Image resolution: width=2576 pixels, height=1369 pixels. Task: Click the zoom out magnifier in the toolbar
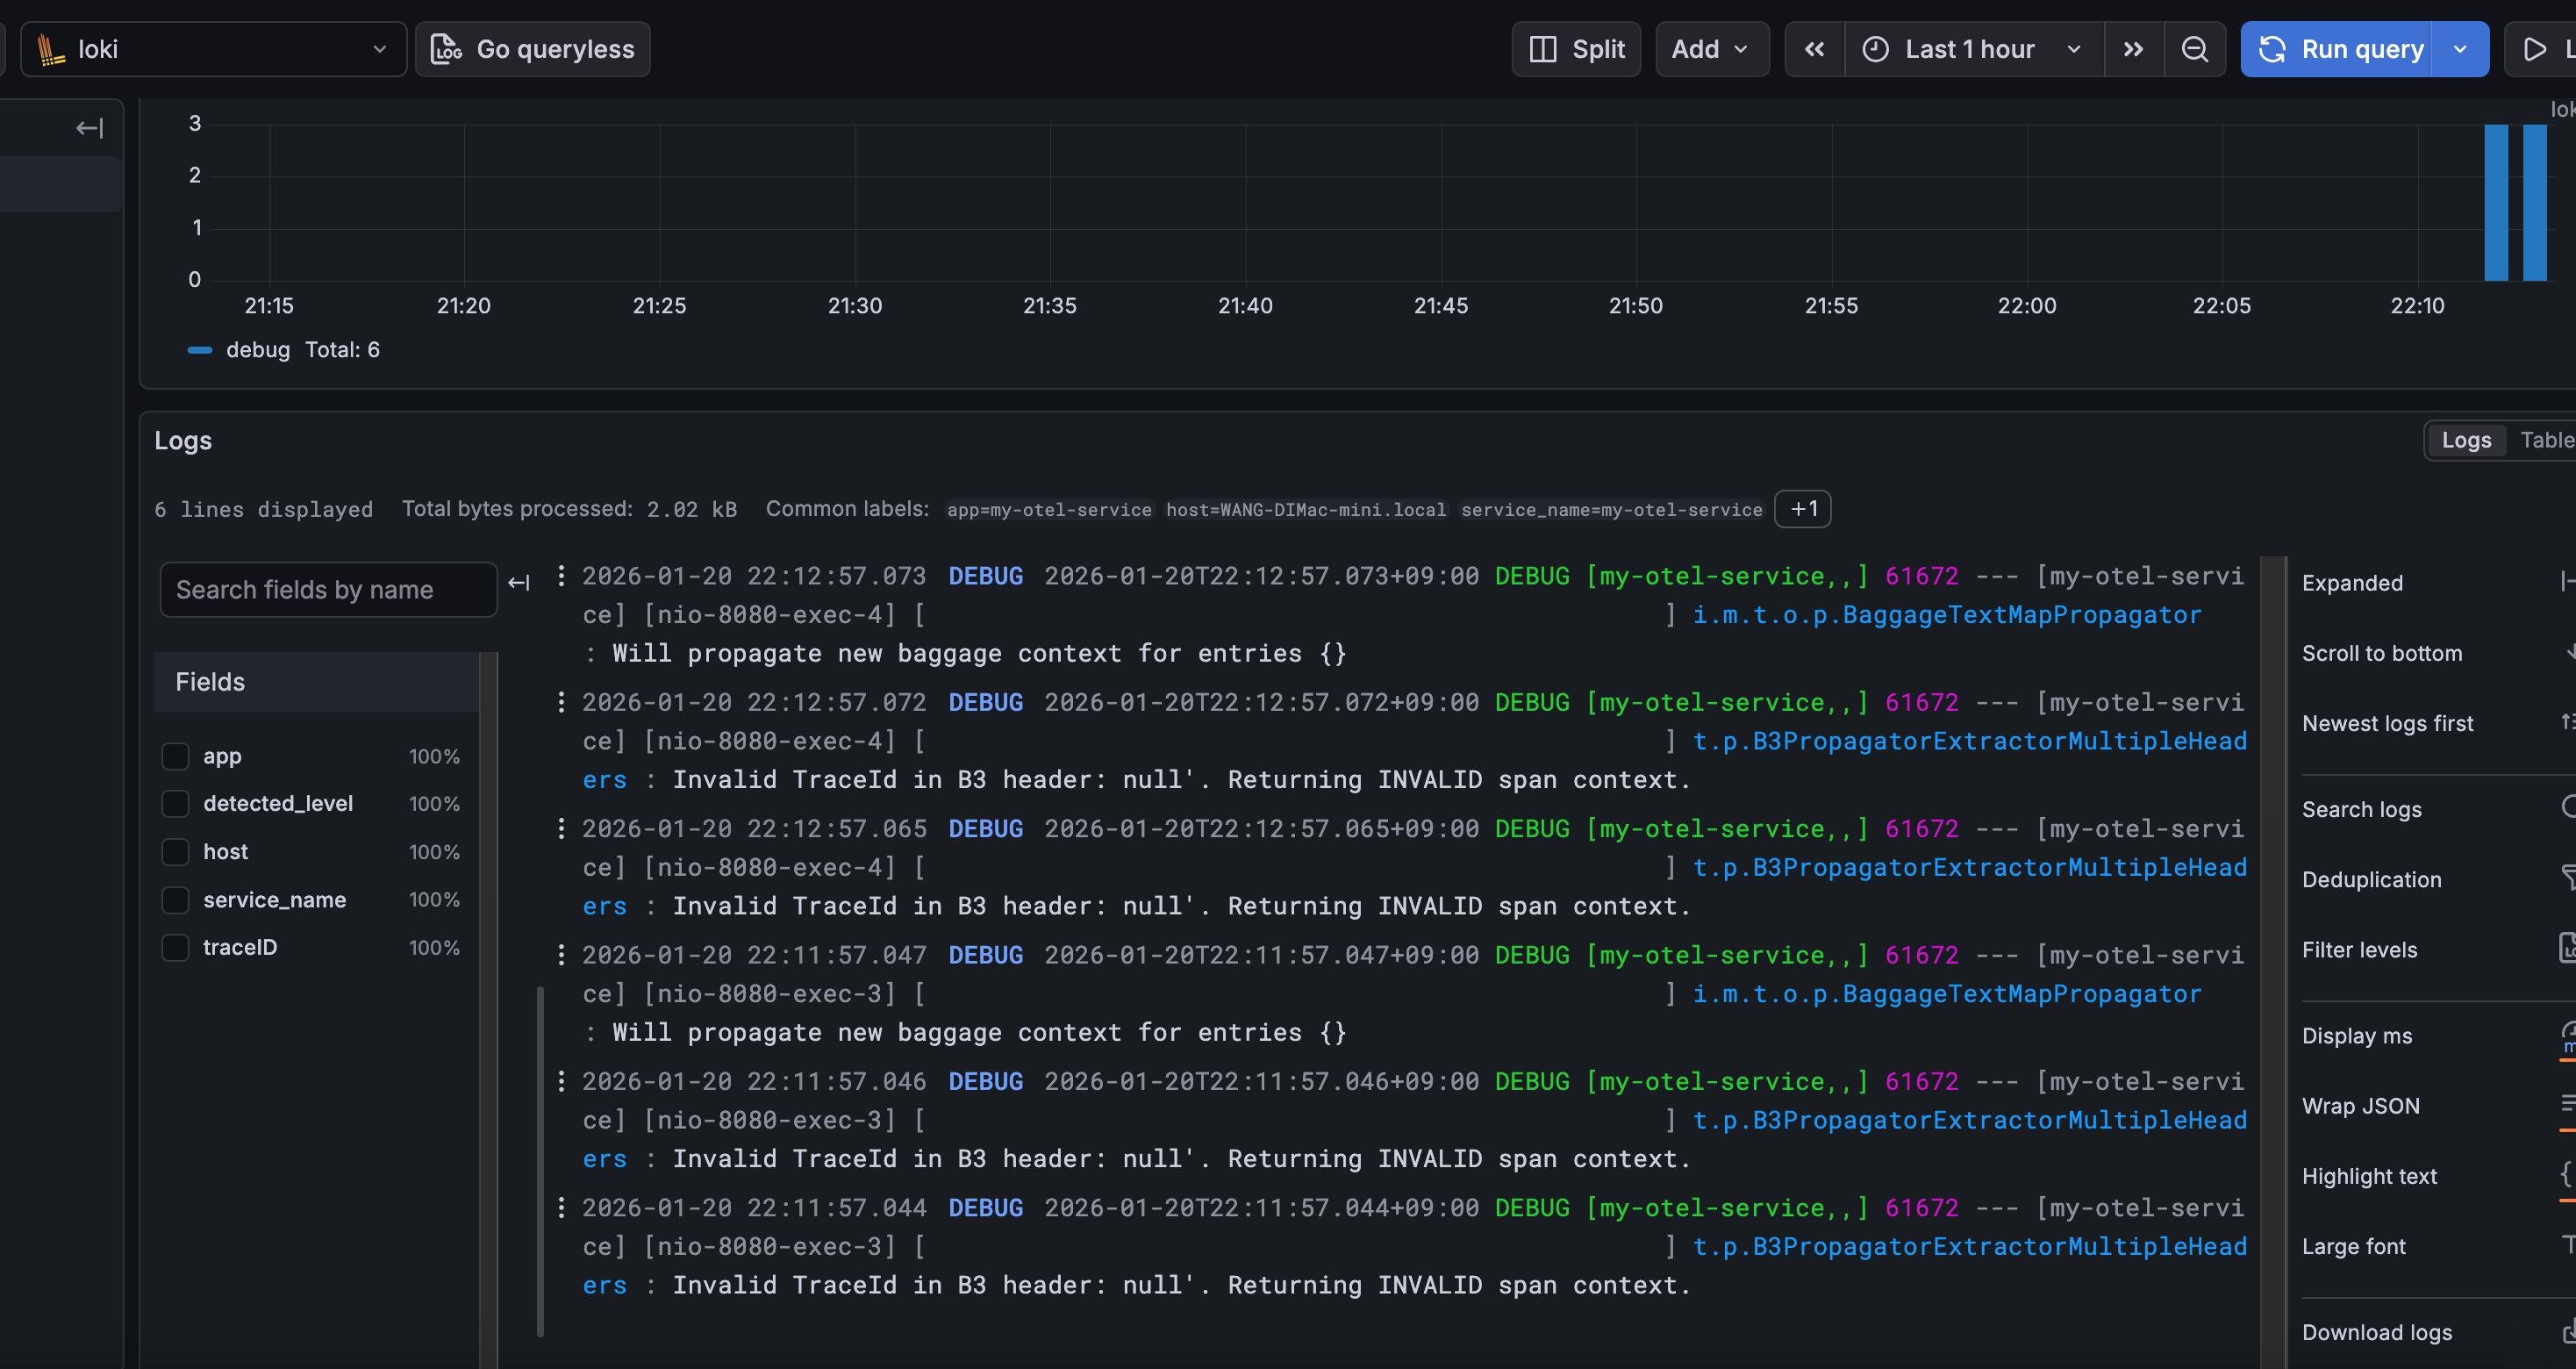click(x=2195, y=48)
